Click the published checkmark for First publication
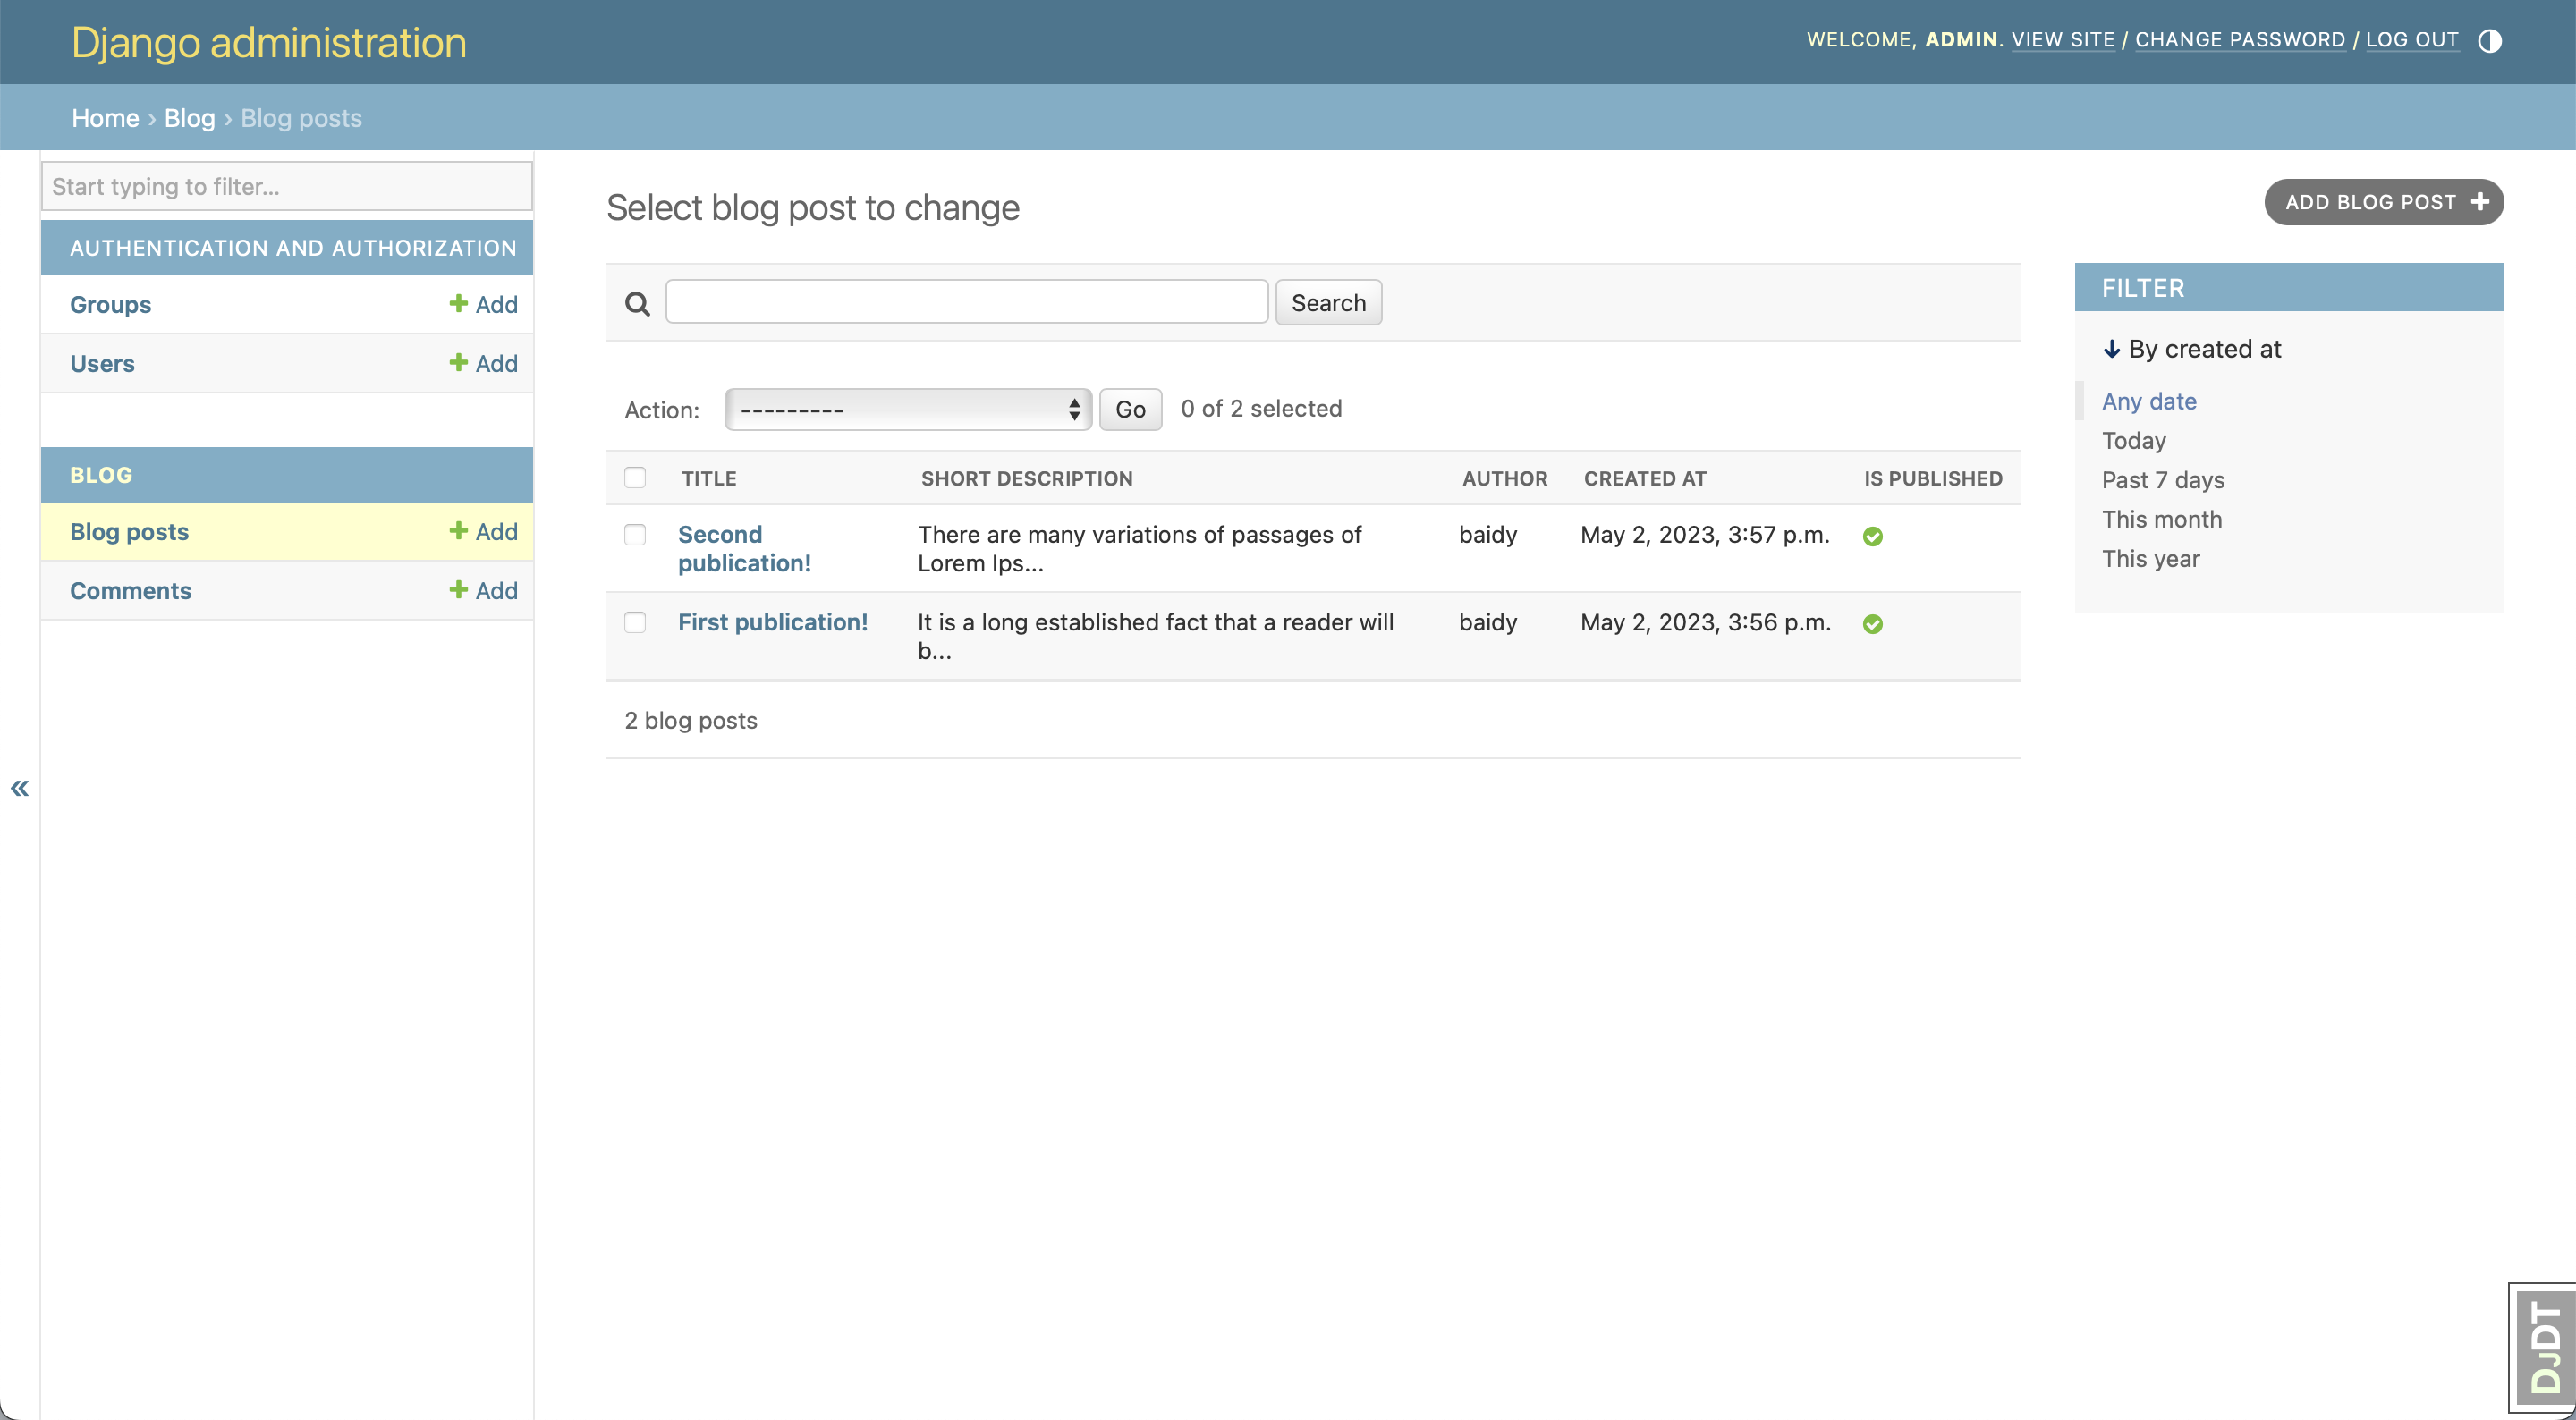Screen dimensions: 2576x1420 [1872, 624]
